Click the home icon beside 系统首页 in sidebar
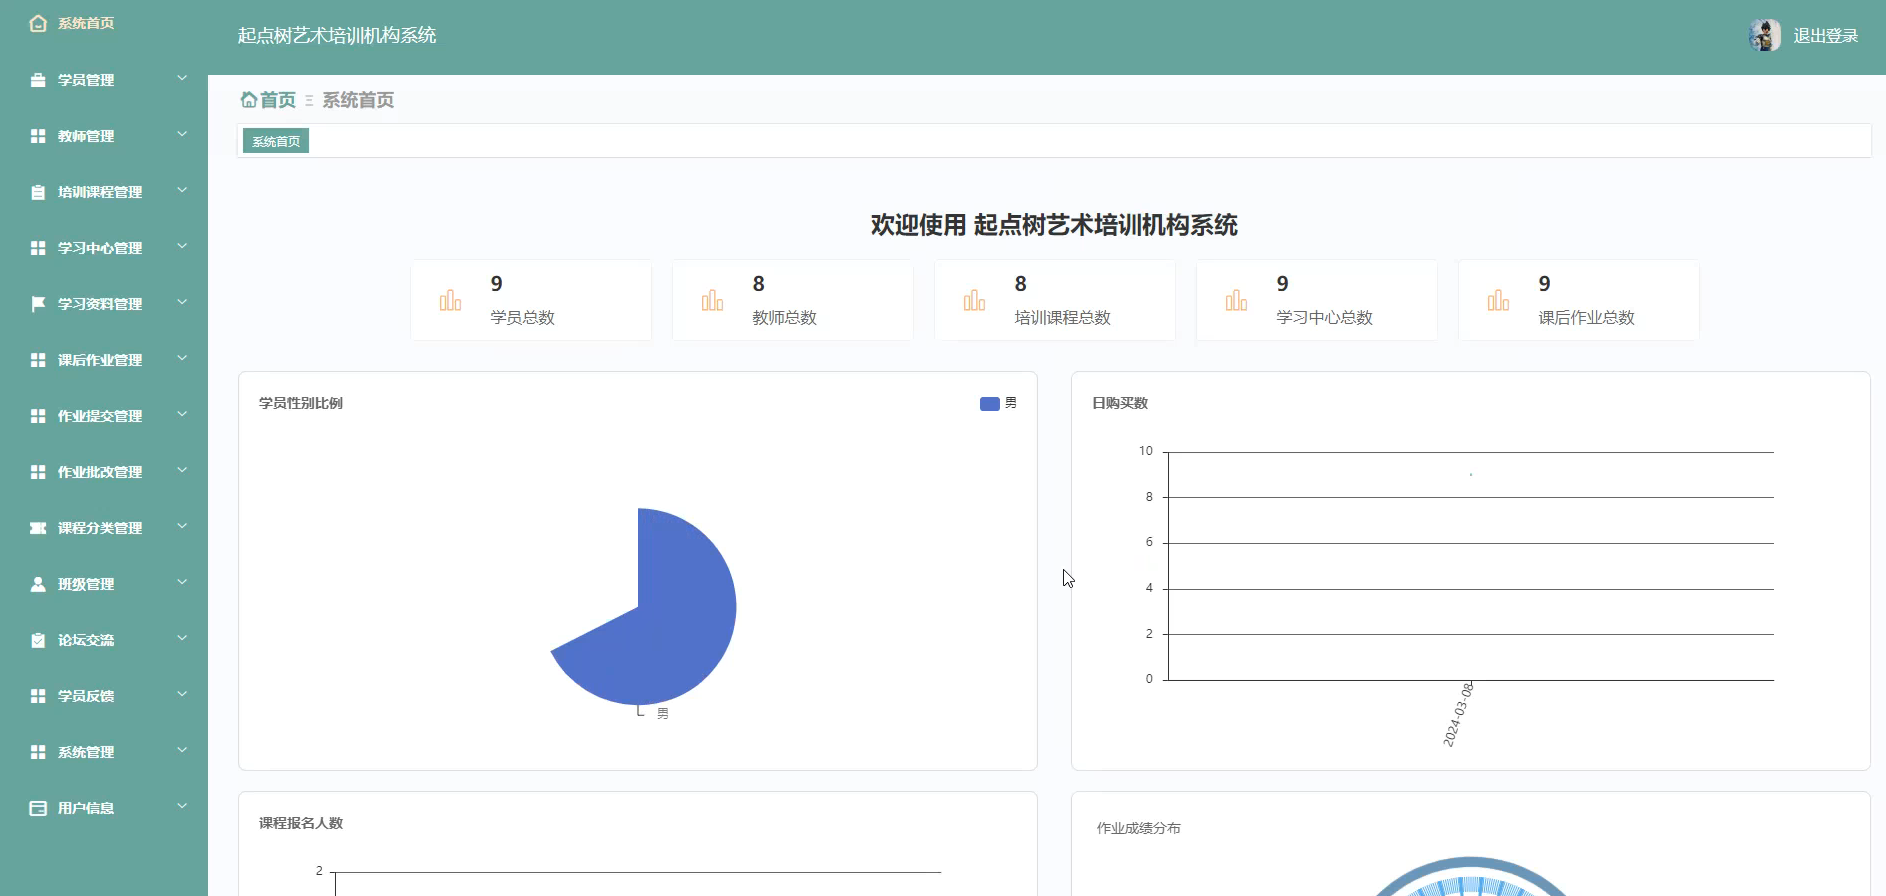1886x896 pixels. tap(38, 23)
